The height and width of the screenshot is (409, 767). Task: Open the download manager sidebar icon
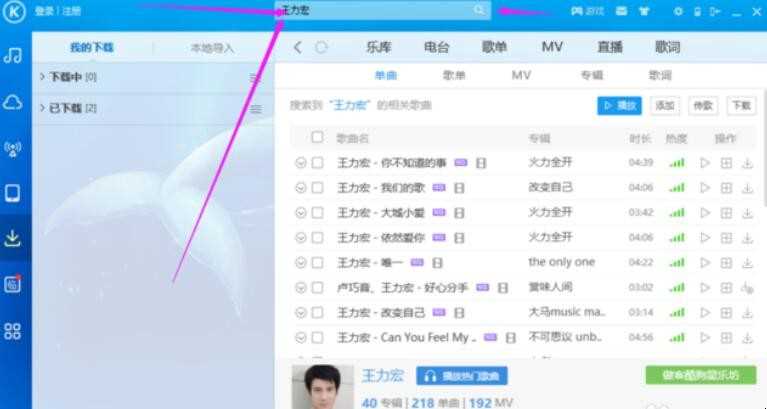[13, 238]
